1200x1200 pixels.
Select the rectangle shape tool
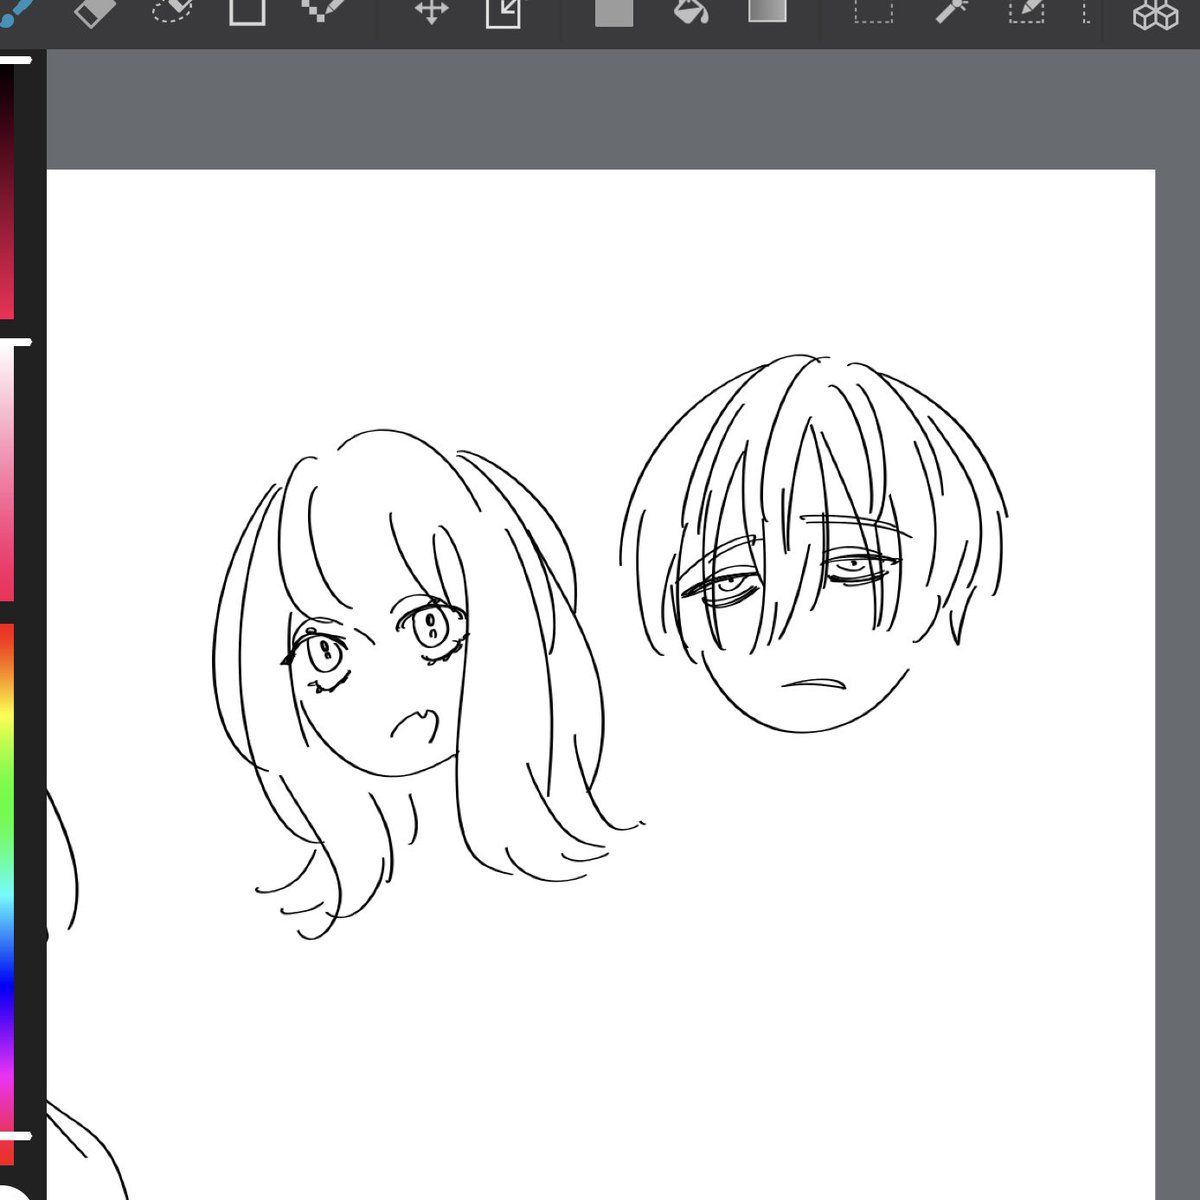pos(247,12)
